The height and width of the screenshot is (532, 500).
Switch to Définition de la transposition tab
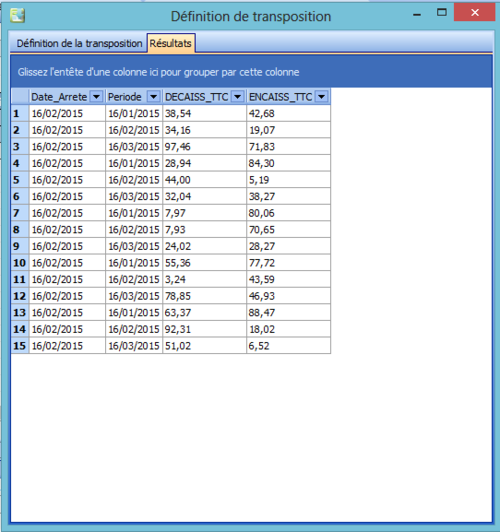[79, 43]
